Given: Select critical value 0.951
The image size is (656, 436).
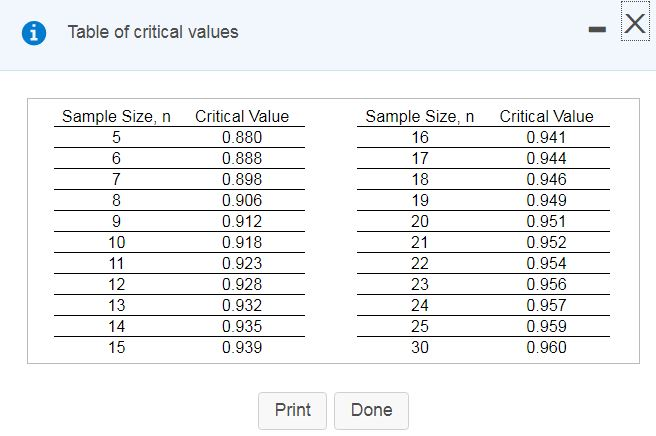Looking at the screenshot, I should pyautogui.click(x=546, y=221).
